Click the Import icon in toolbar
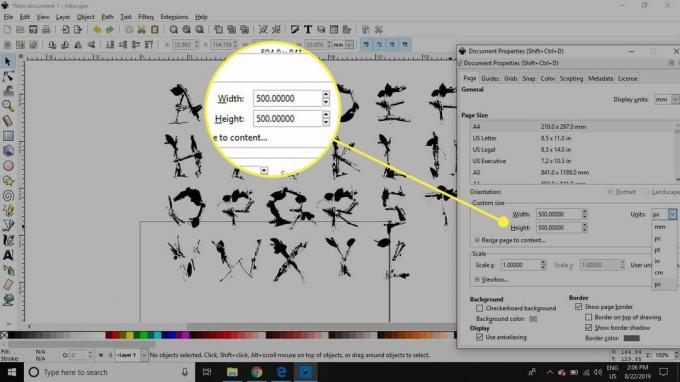Image resolution: width=680 pixels, height=382 pixels. [65, 29]
